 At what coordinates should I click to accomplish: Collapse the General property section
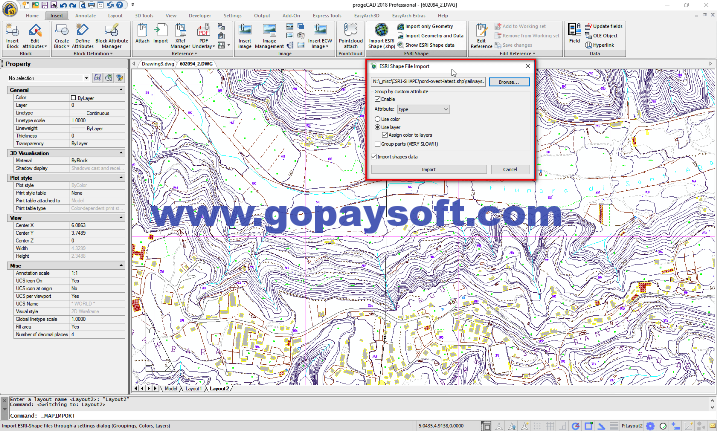(x=121, y=90)
